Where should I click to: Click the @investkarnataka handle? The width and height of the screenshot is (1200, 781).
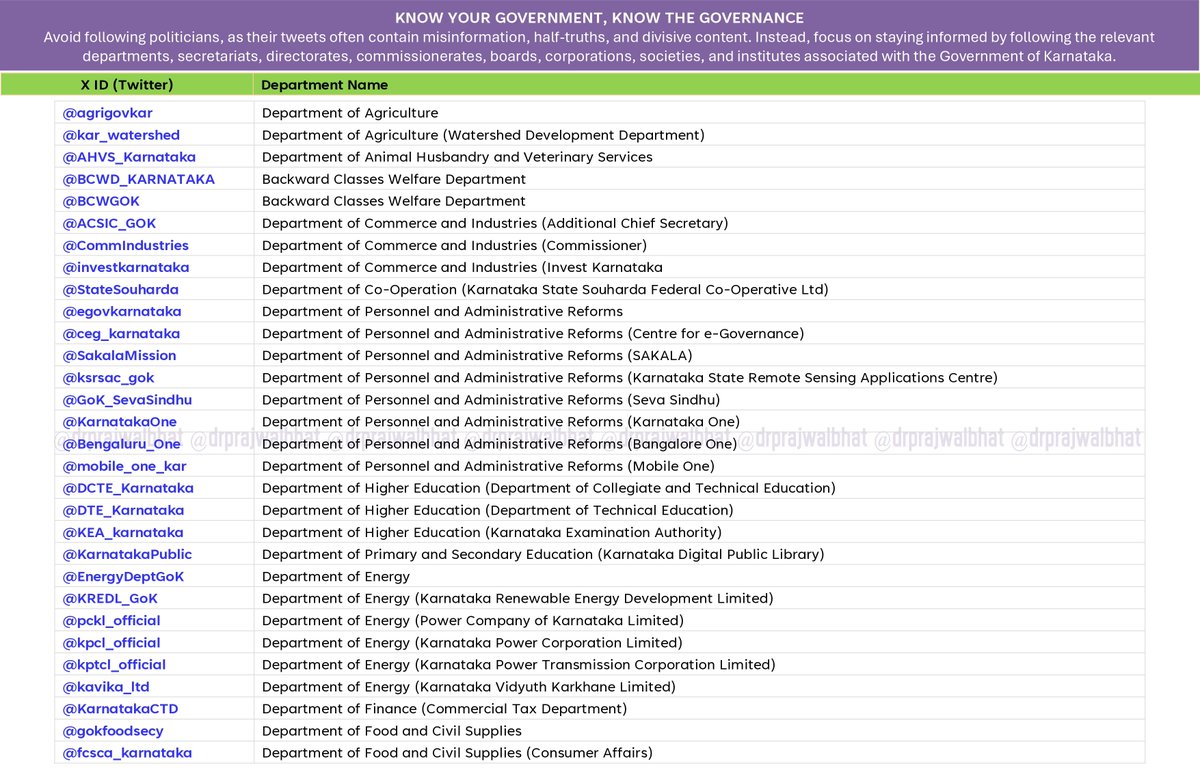(x=126, y=267)
